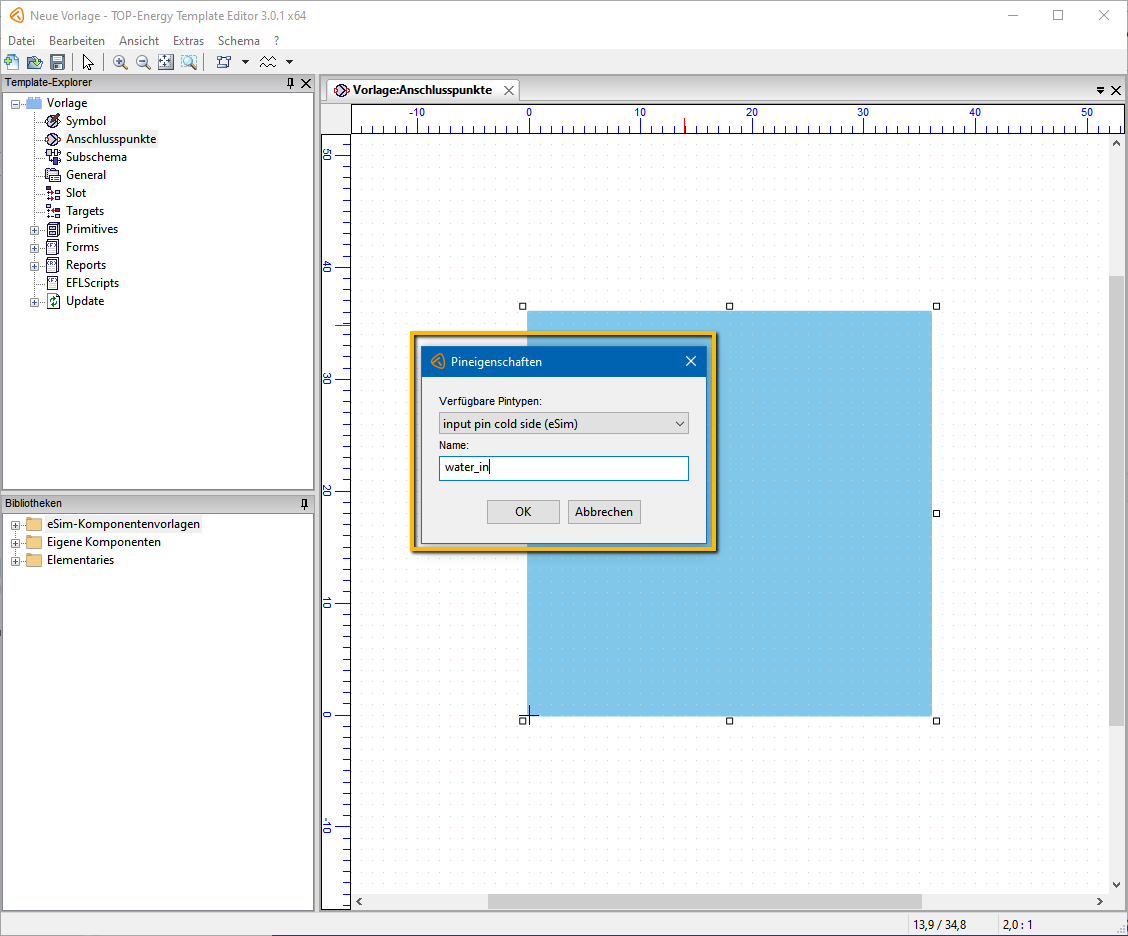
Task: Select Subschema in Template-Explorer
Action: [x=96, y=157]
